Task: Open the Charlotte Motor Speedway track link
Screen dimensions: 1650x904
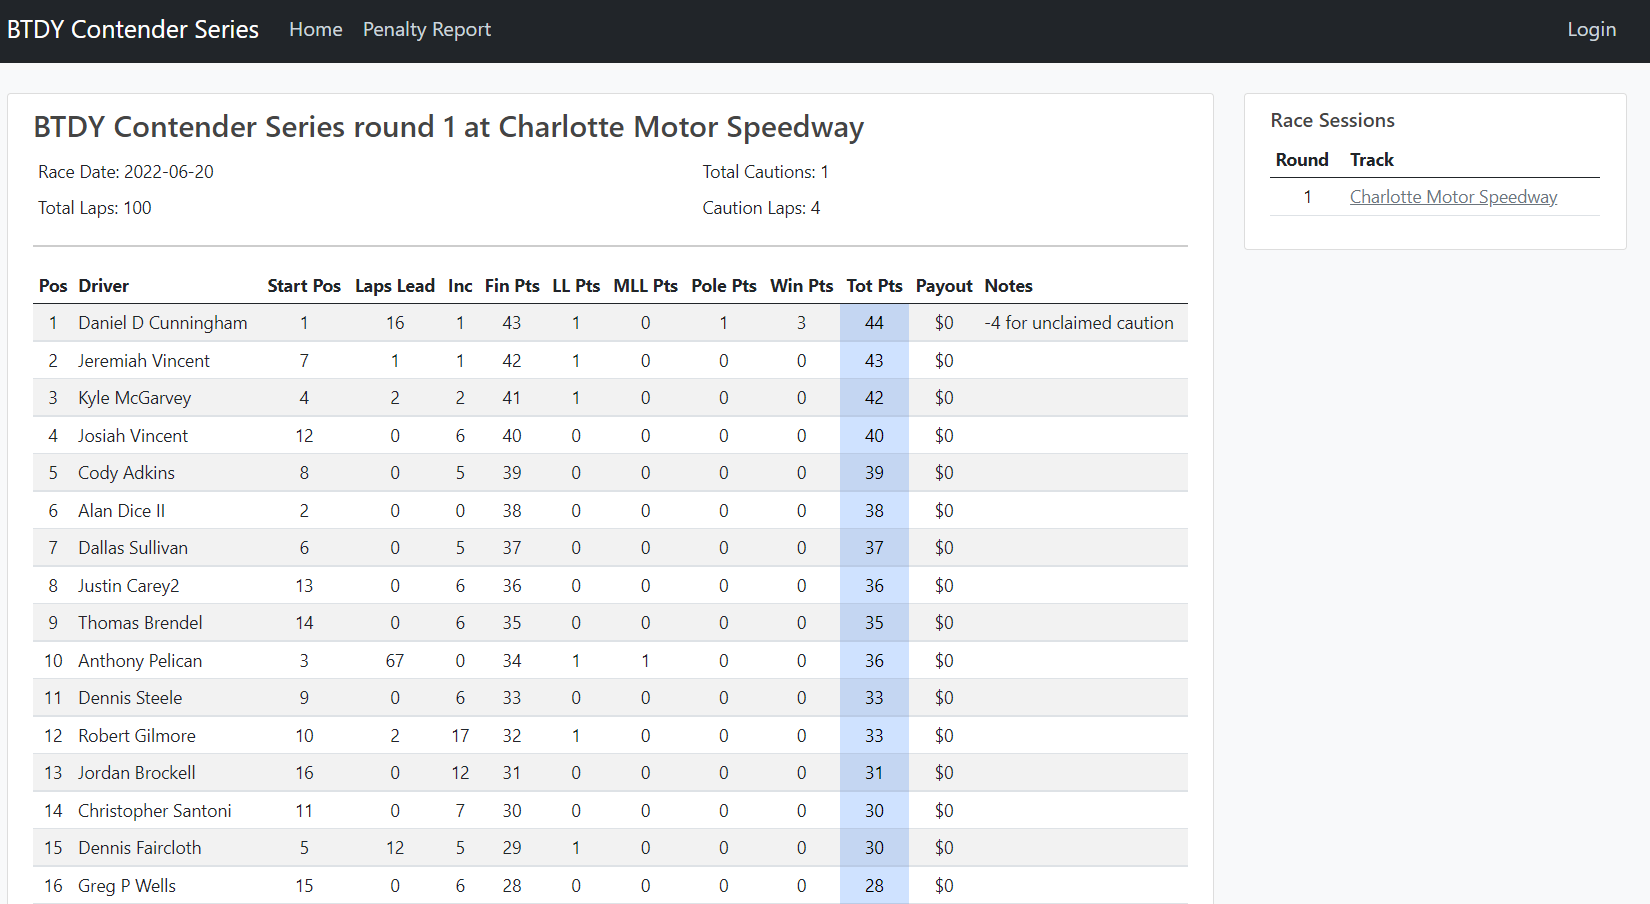Action: 1453,196
